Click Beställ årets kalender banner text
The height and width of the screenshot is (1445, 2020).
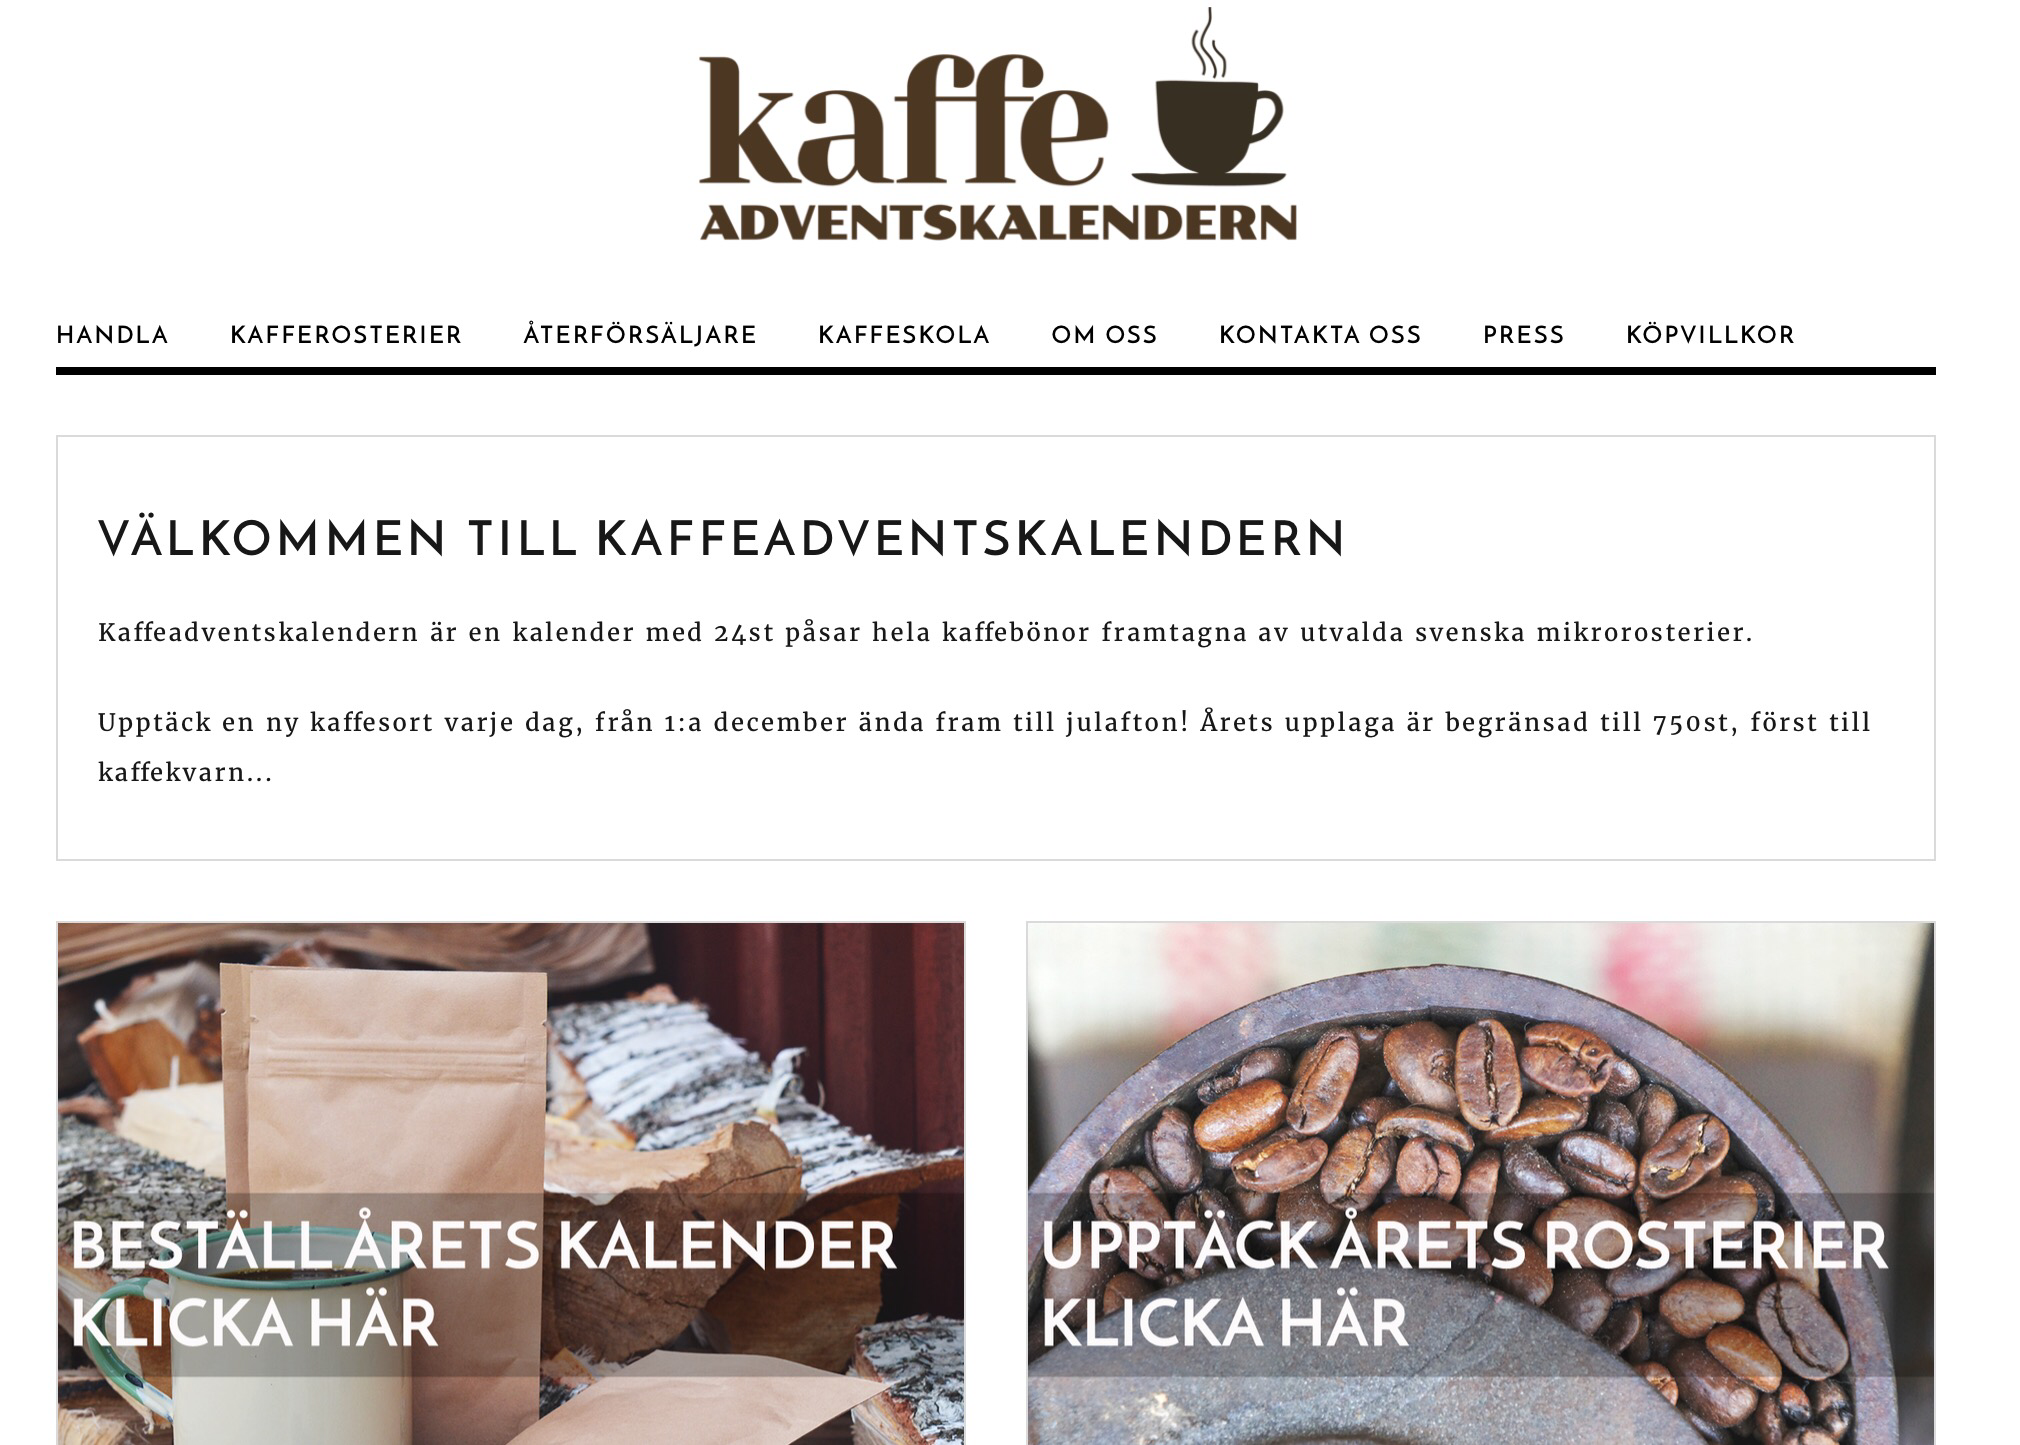[483, 1245]
